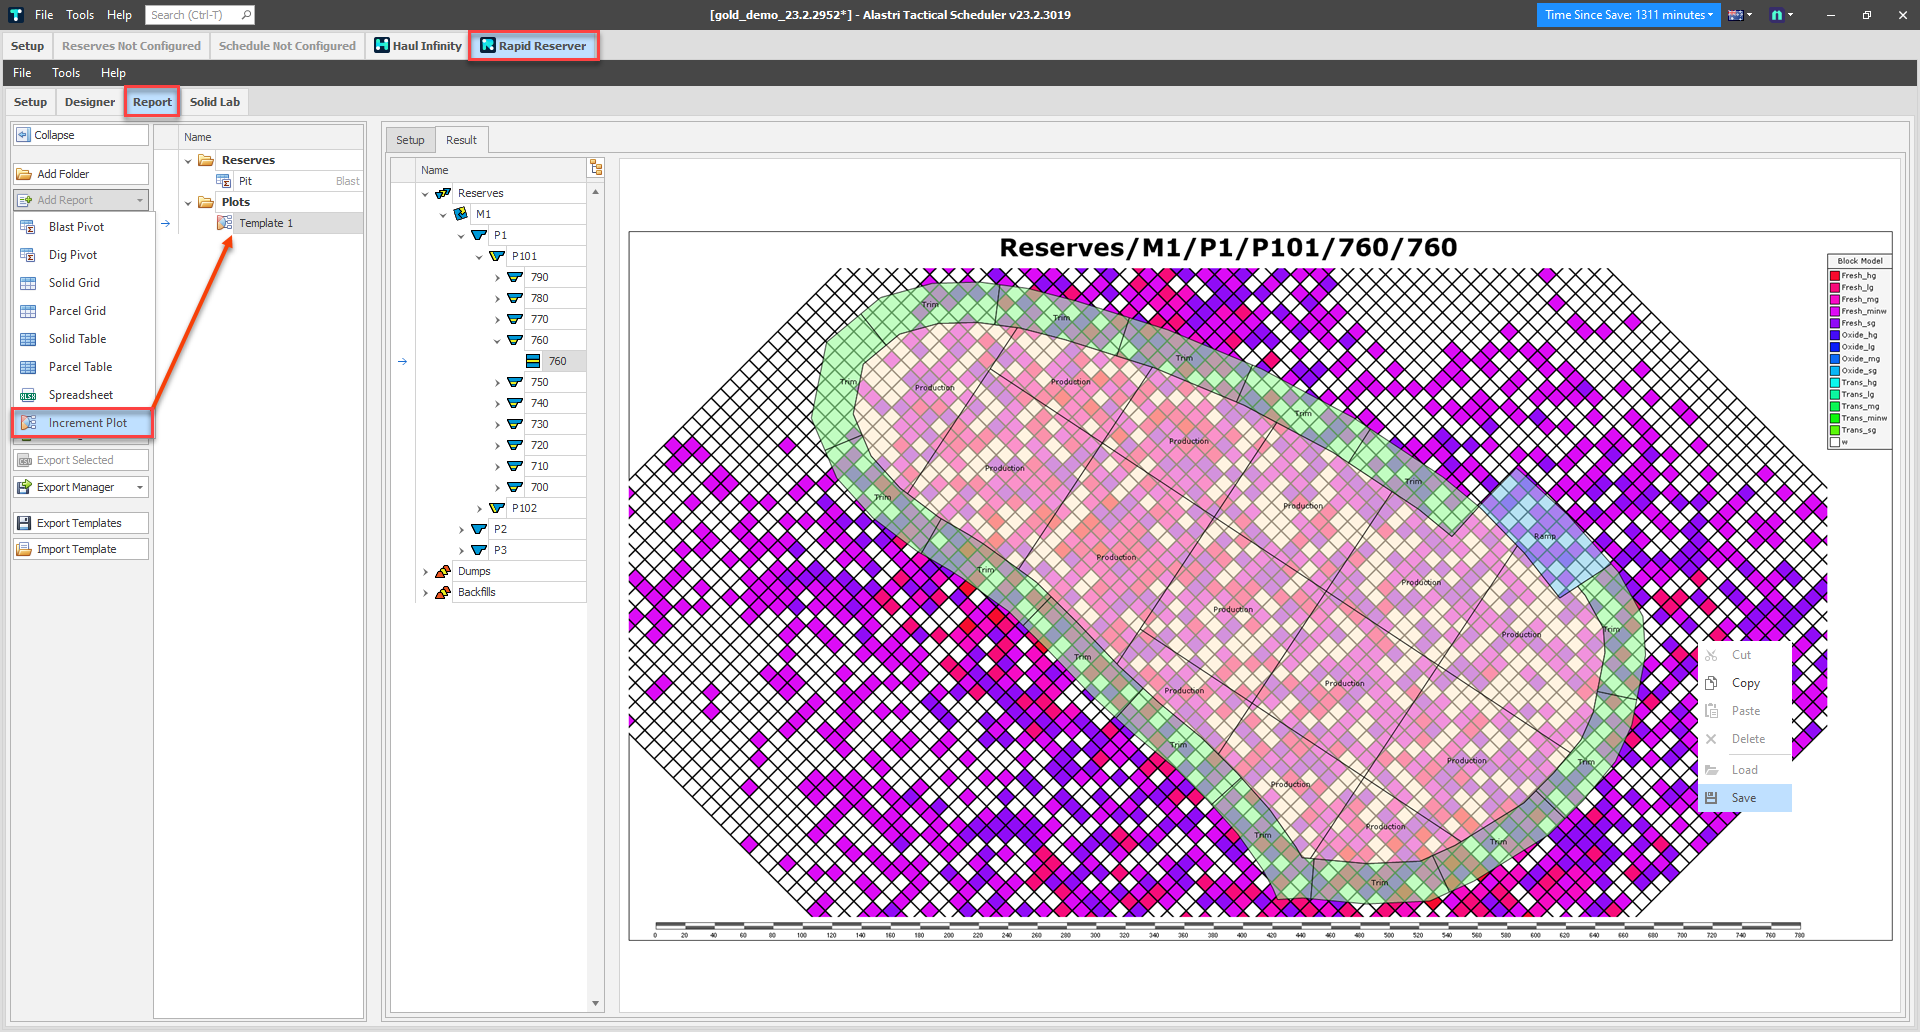Click the tree options icon beside Name header
The width and height of the screenshot is (1920, 1032).
coord(596,168)
